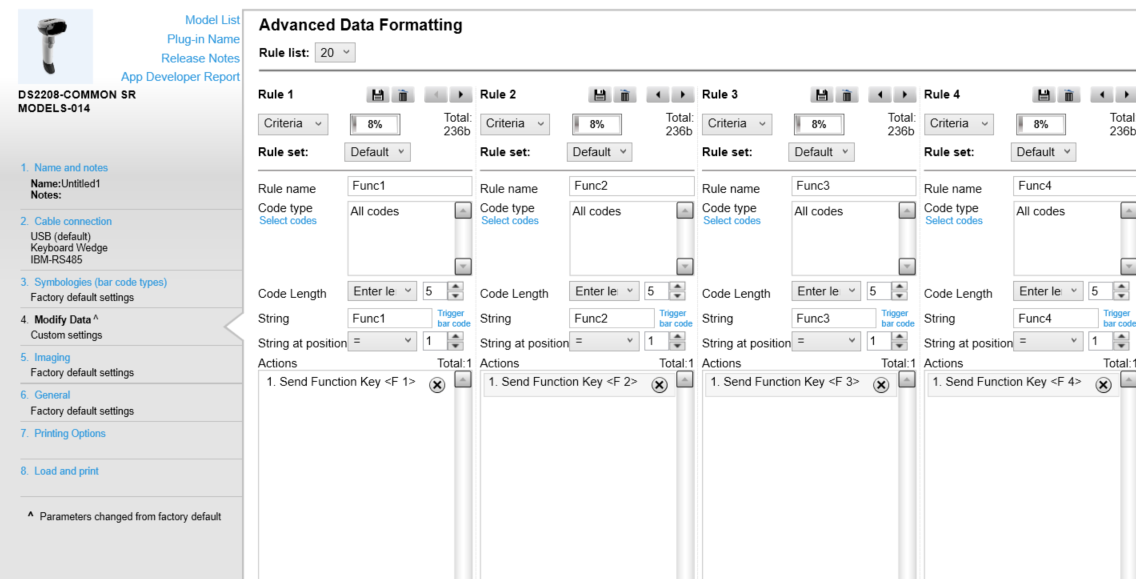Remove the Send Function Key <F 3> action
Viewport: 1136px width, 579px height.
(881, 384)
